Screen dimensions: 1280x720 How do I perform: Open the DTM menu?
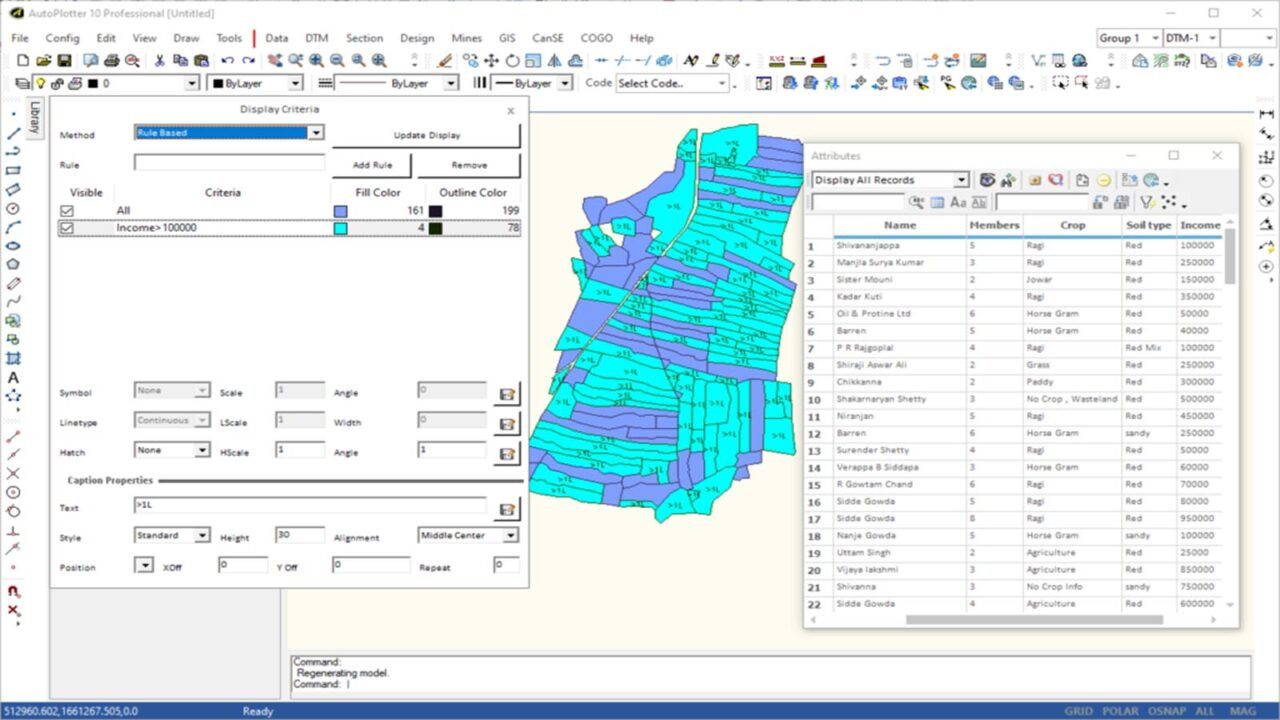[x=316, y=38]
